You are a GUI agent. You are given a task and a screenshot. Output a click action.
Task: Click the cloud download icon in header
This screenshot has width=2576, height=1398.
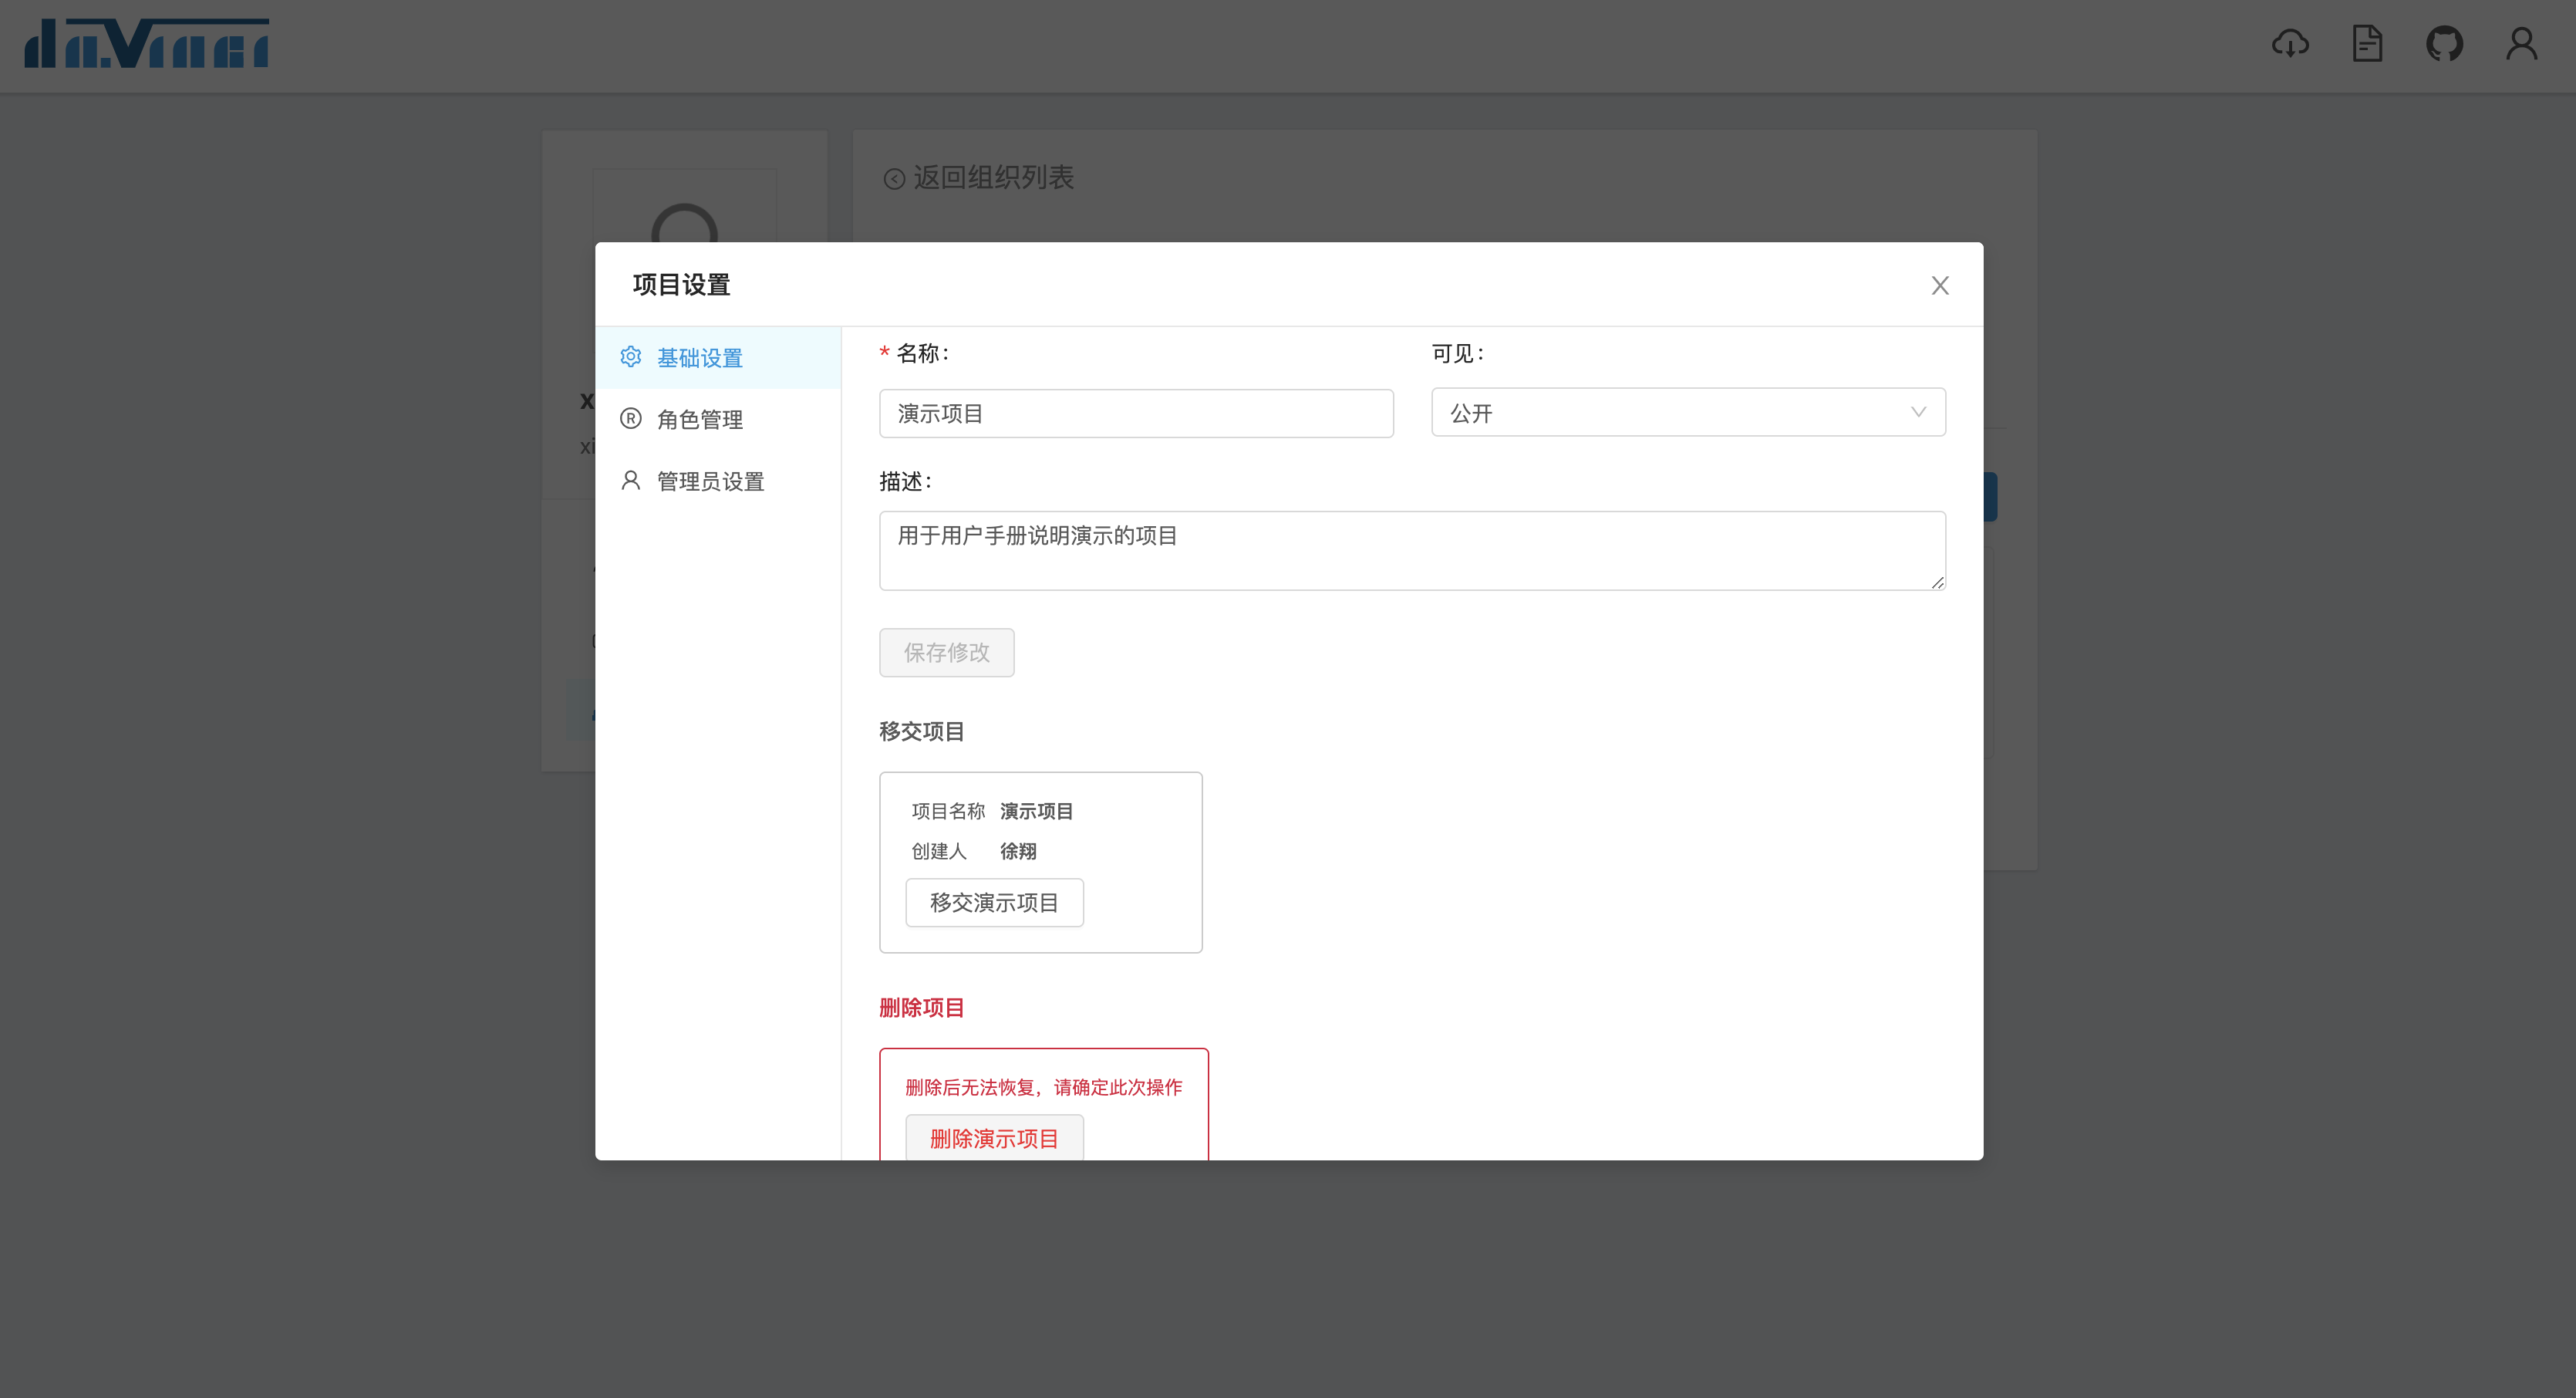tap(2290, 44)
